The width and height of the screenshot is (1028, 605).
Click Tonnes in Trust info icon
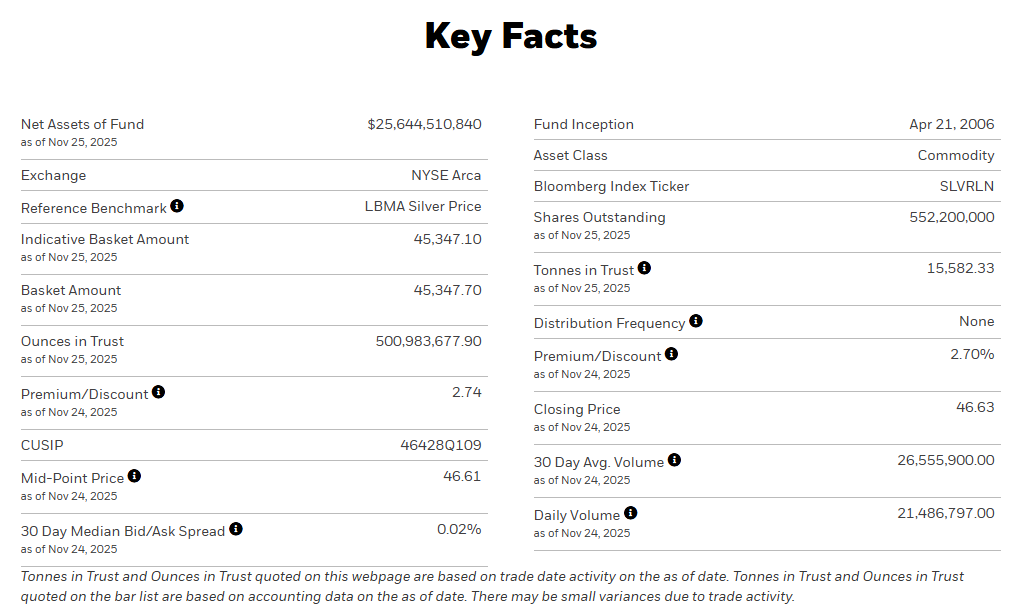[x=644, y=268]
